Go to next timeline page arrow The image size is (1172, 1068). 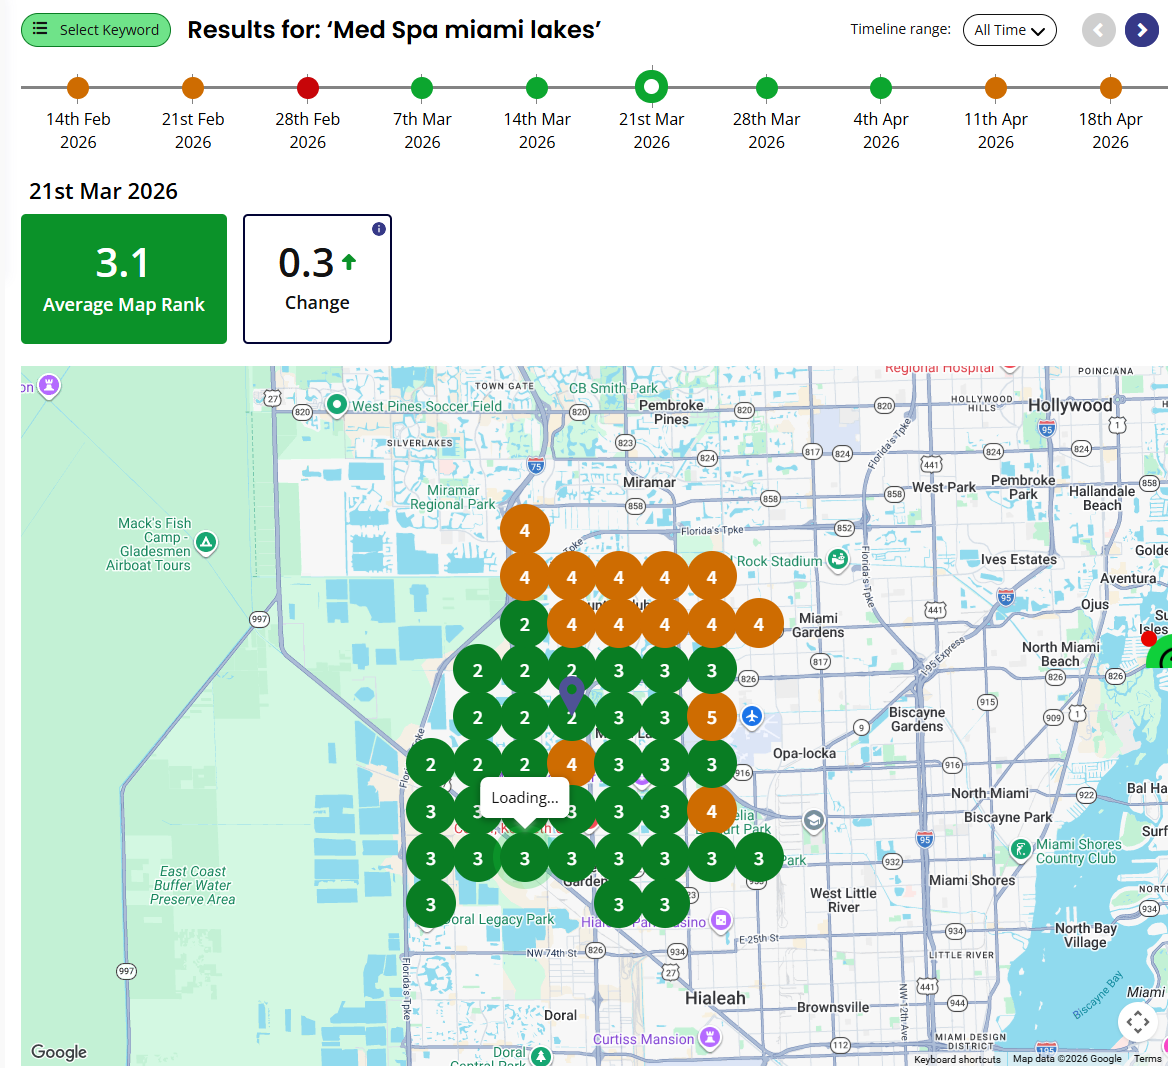(x=1141, y=30)
